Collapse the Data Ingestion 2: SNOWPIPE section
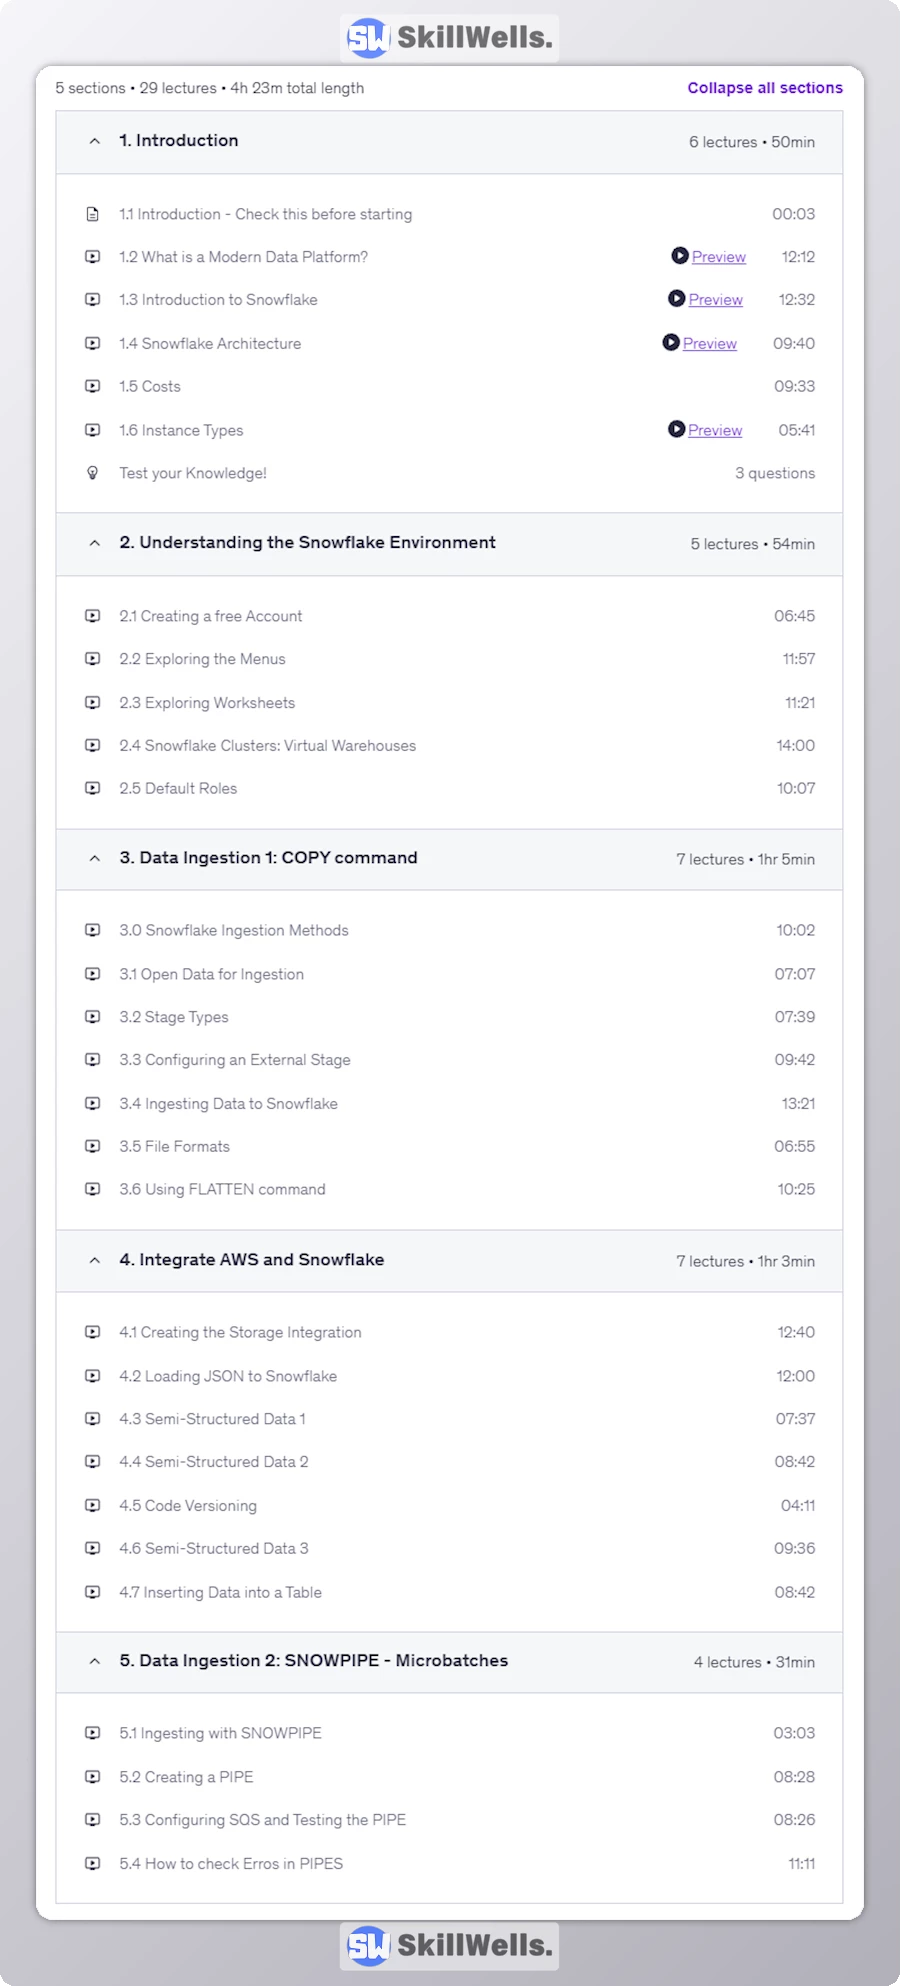This screenshot has width=900, height=1986. (x=93, y=1661)
